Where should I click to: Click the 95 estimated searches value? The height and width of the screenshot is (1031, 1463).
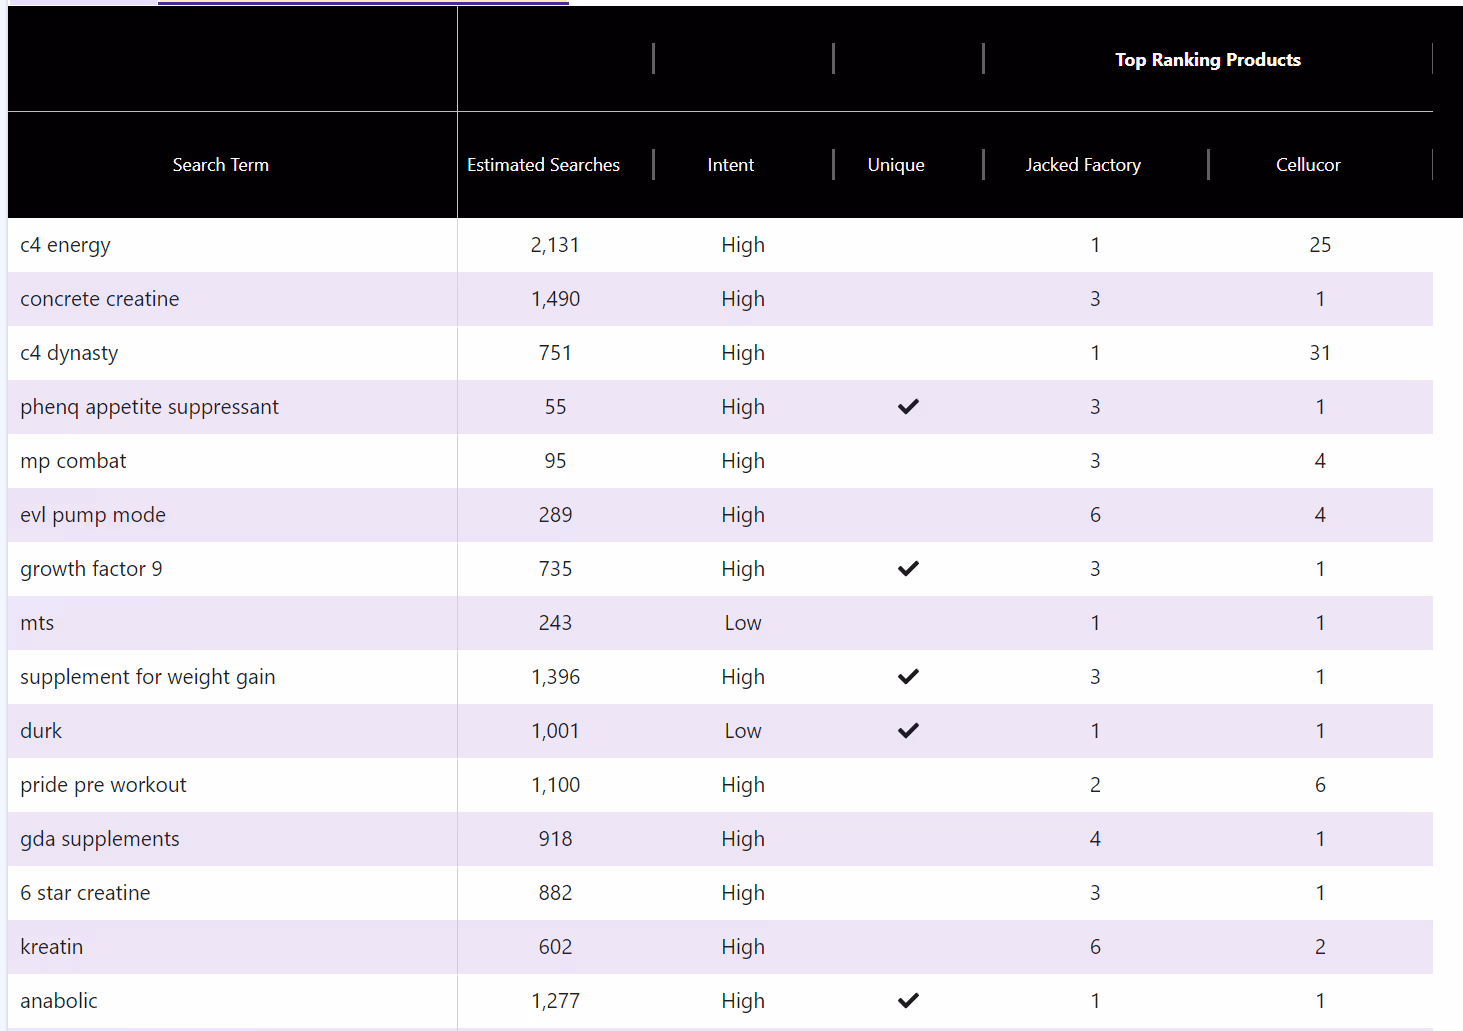point(555,461)
